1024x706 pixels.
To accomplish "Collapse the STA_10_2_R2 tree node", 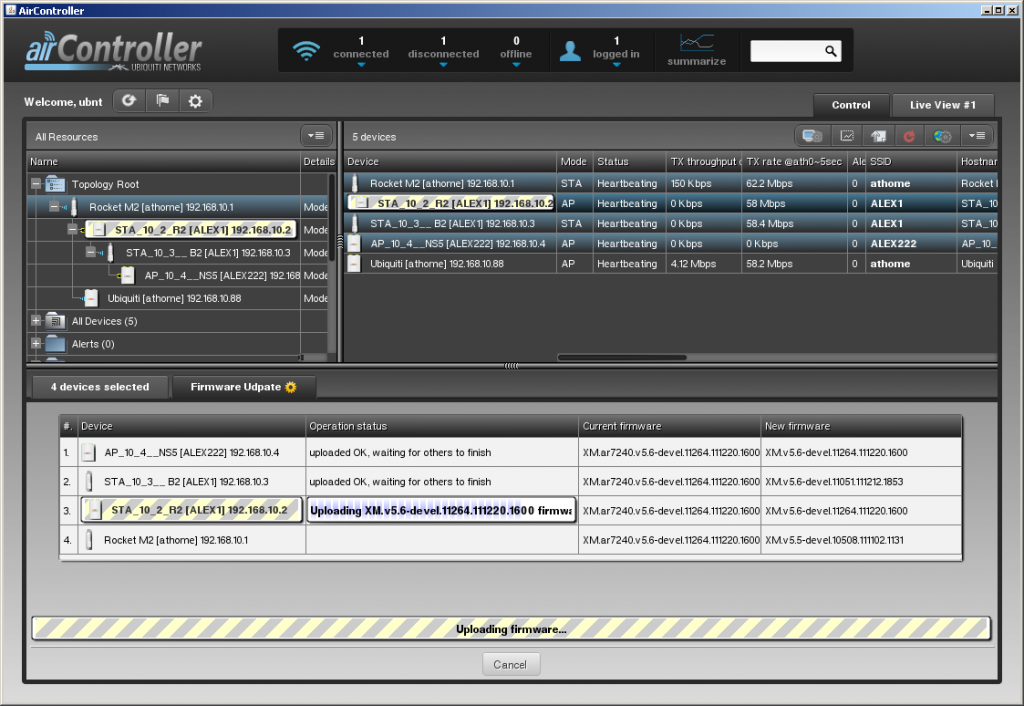I will click(72, 230).
